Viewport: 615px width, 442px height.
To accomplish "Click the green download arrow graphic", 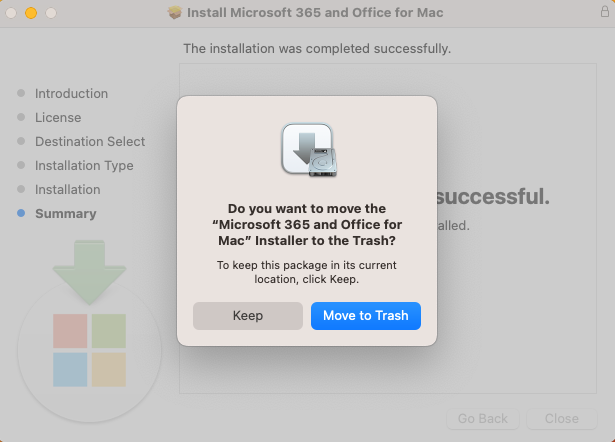I will point(89,272).
